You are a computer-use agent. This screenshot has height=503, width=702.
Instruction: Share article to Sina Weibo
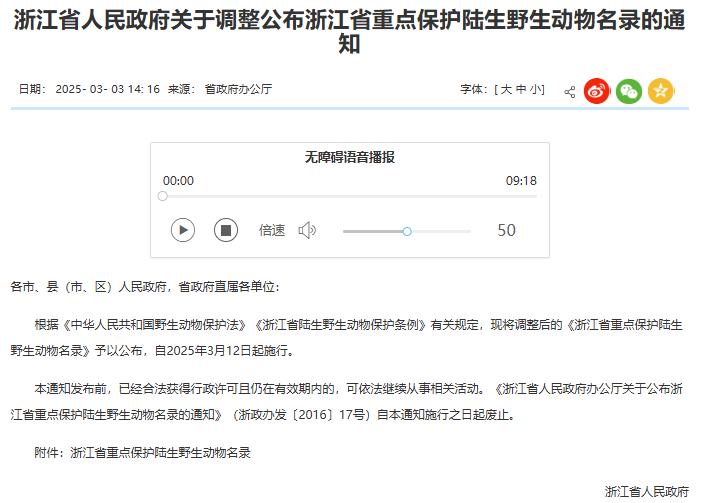tap(597, 91)
